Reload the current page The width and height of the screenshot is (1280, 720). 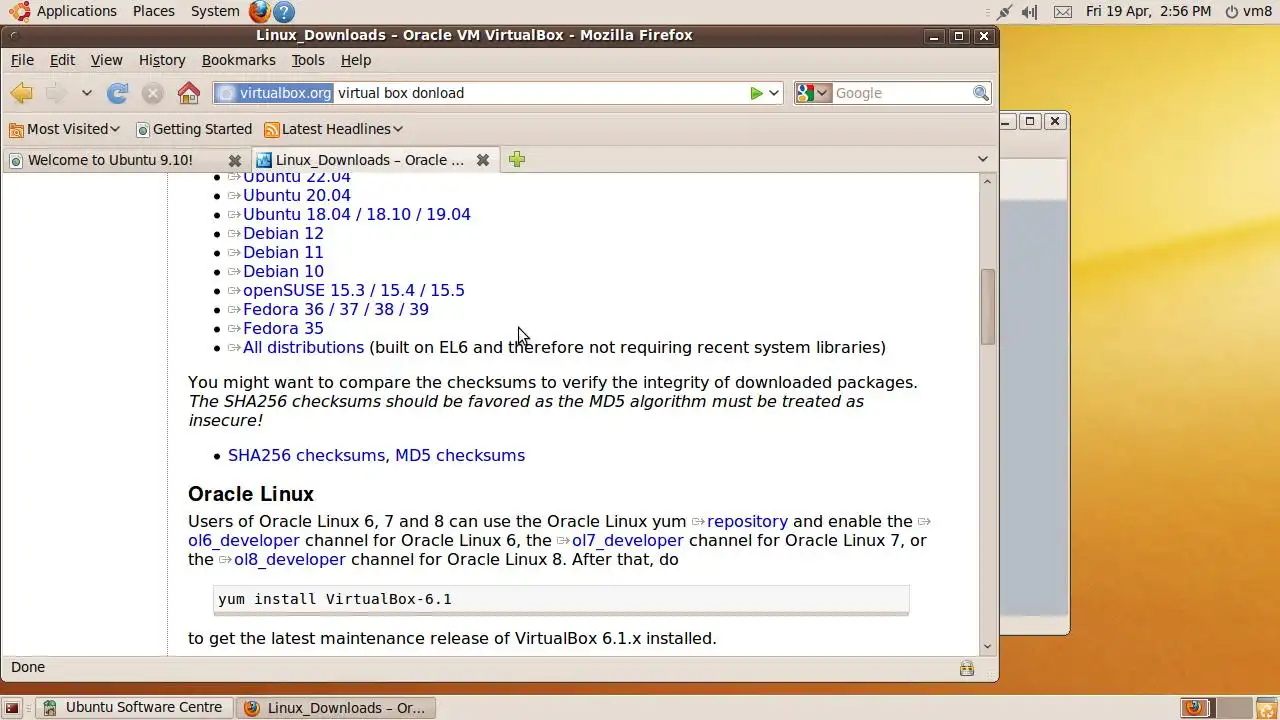pyautogui.click(x=117, y=93)
